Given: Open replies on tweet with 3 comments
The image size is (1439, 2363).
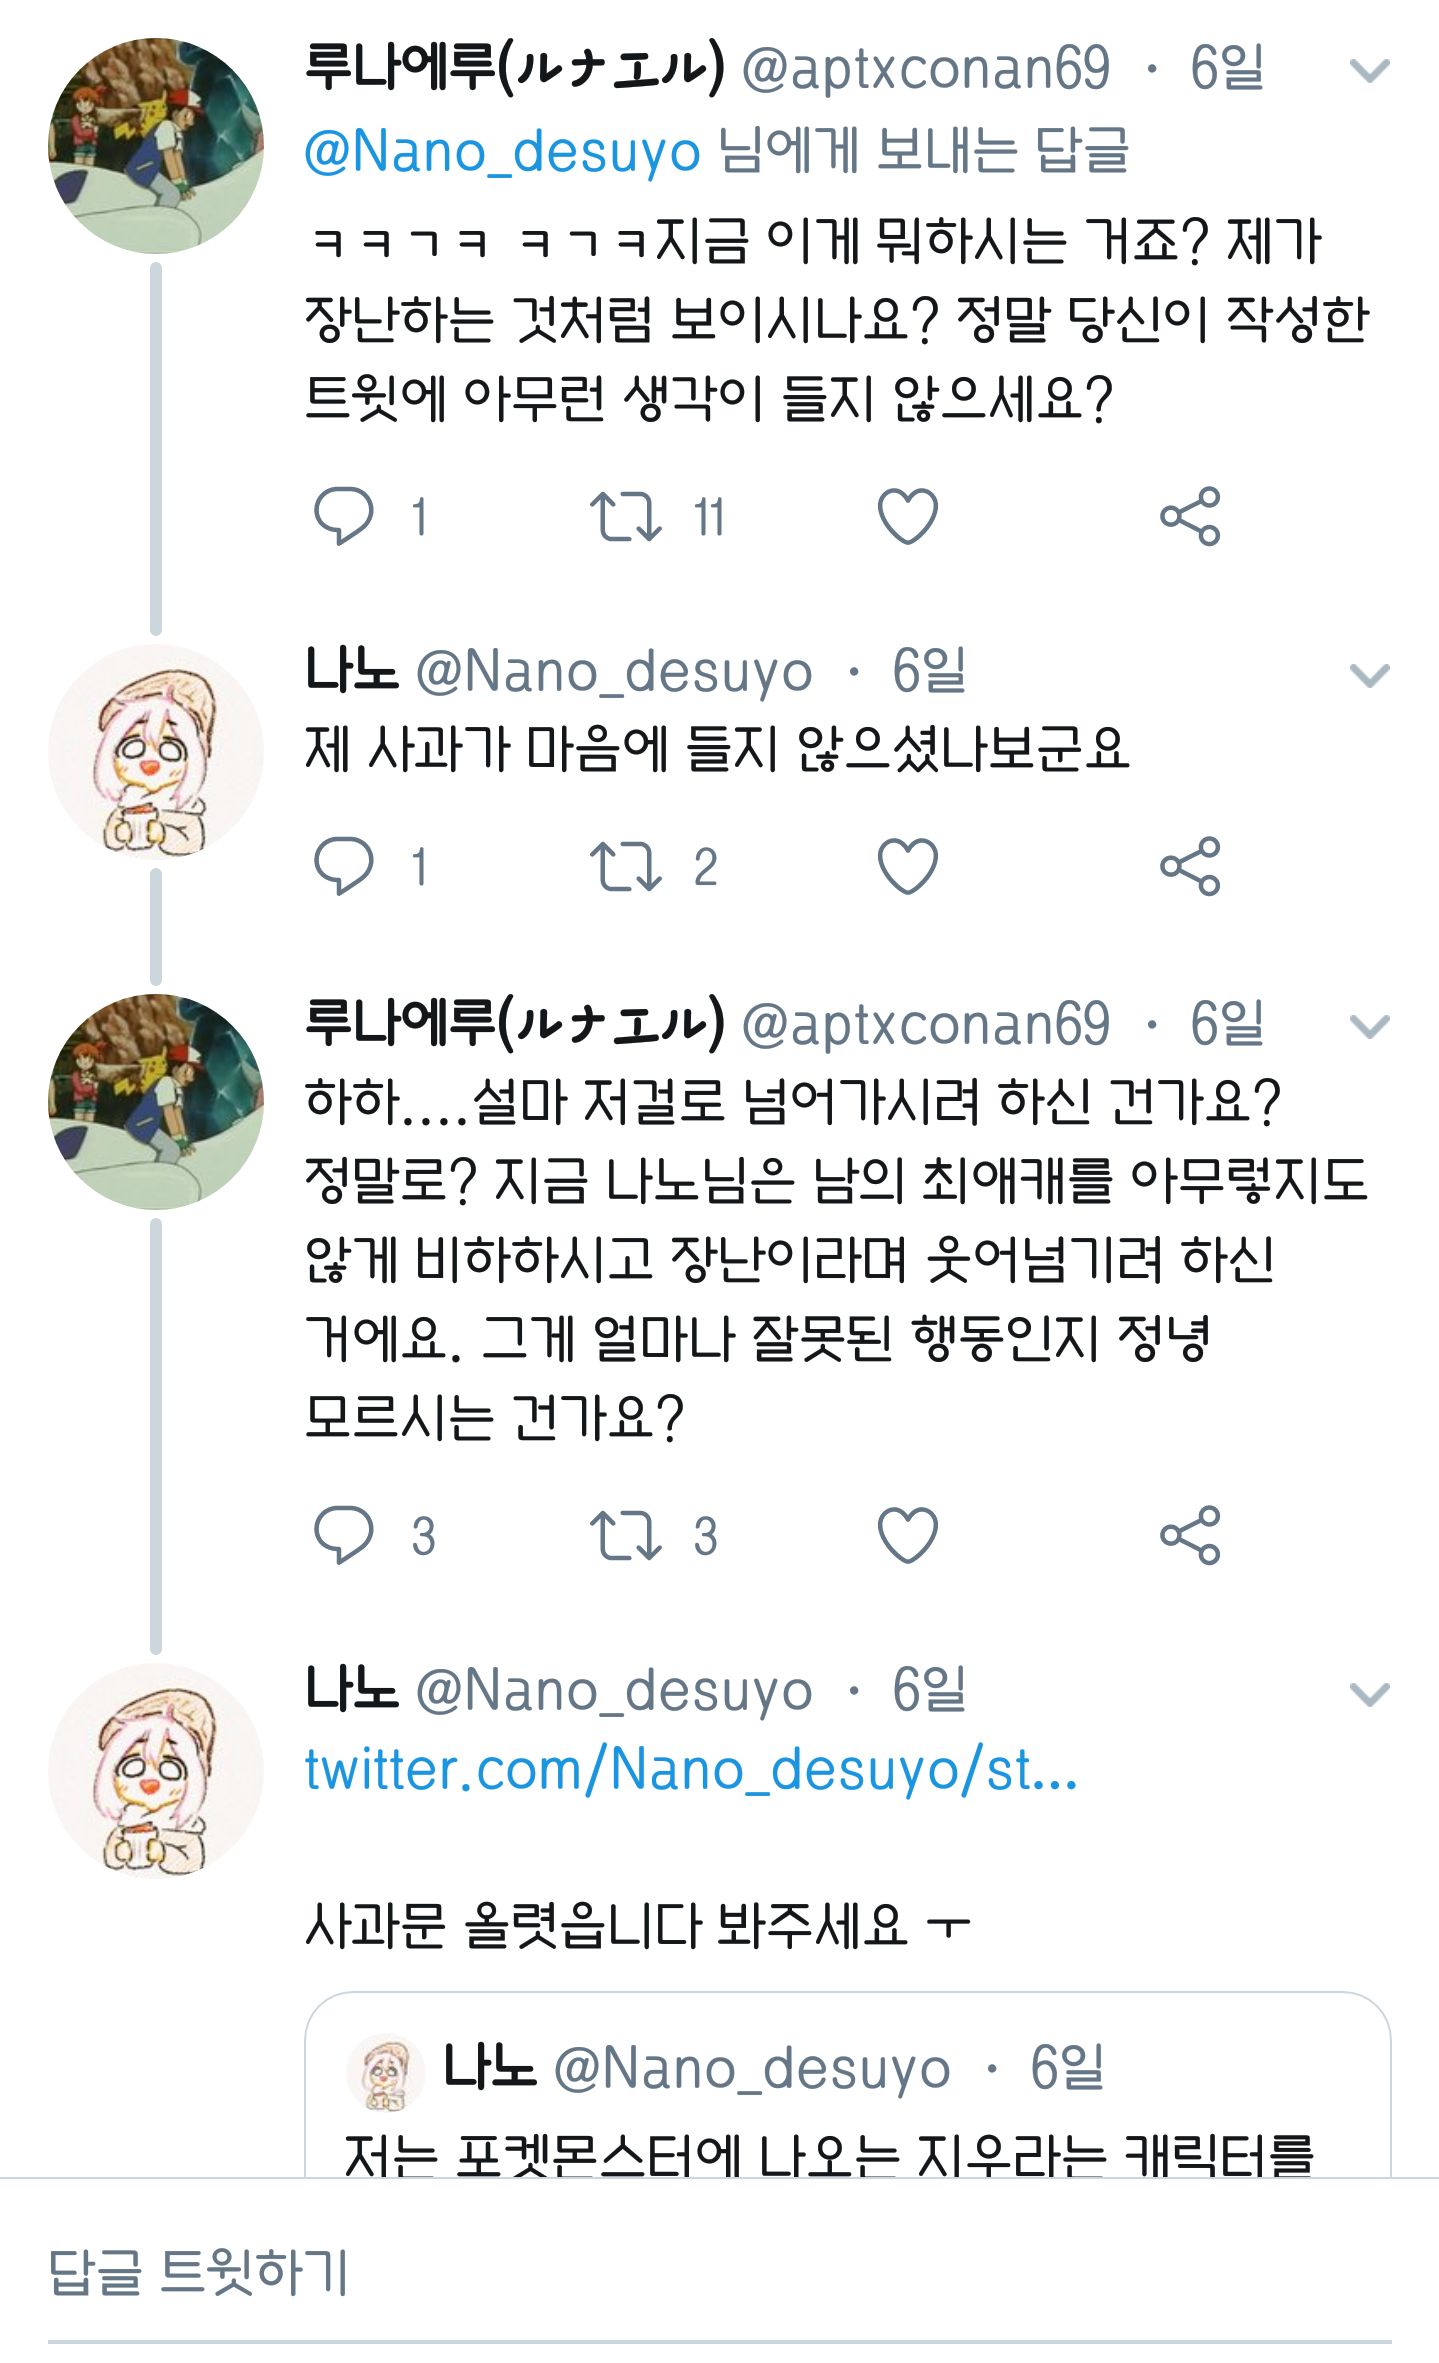Looking at the screenshot, I should (344, 1535).
